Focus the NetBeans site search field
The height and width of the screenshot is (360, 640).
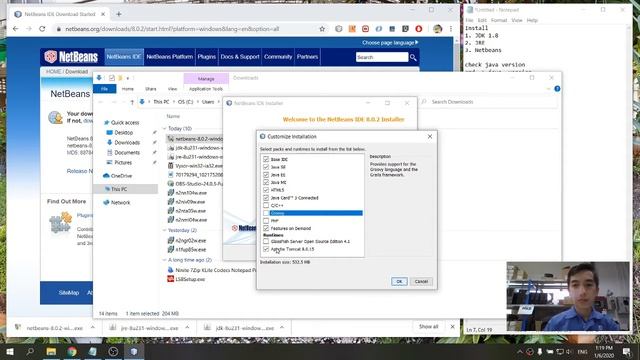click(x=382, y=57)
